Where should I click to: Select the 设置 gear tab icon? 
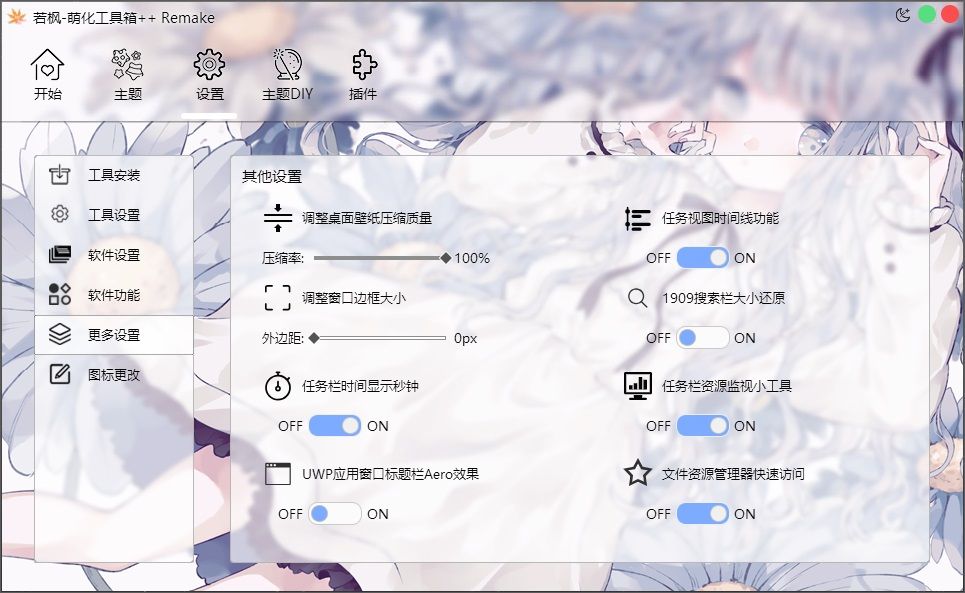click(209, 65)
